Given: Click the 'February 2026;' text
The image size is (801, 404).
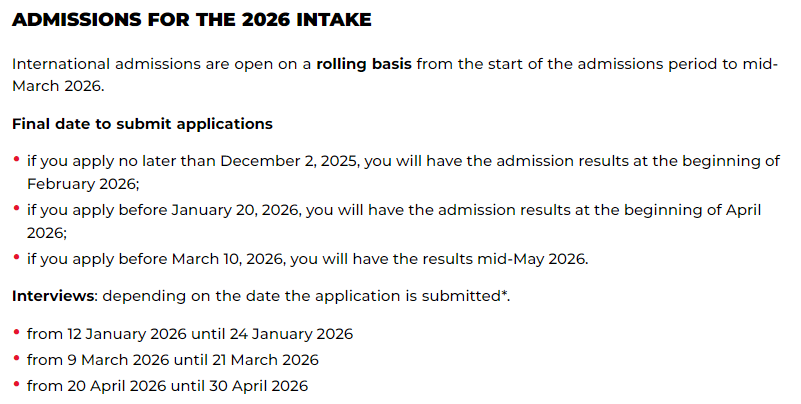Looking at the screenshot, I should click(x=83, y=184).
